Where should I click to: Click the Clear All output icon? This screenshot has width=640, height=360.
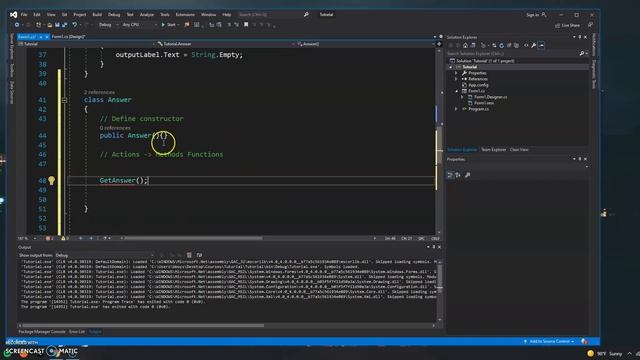[189, 255]
